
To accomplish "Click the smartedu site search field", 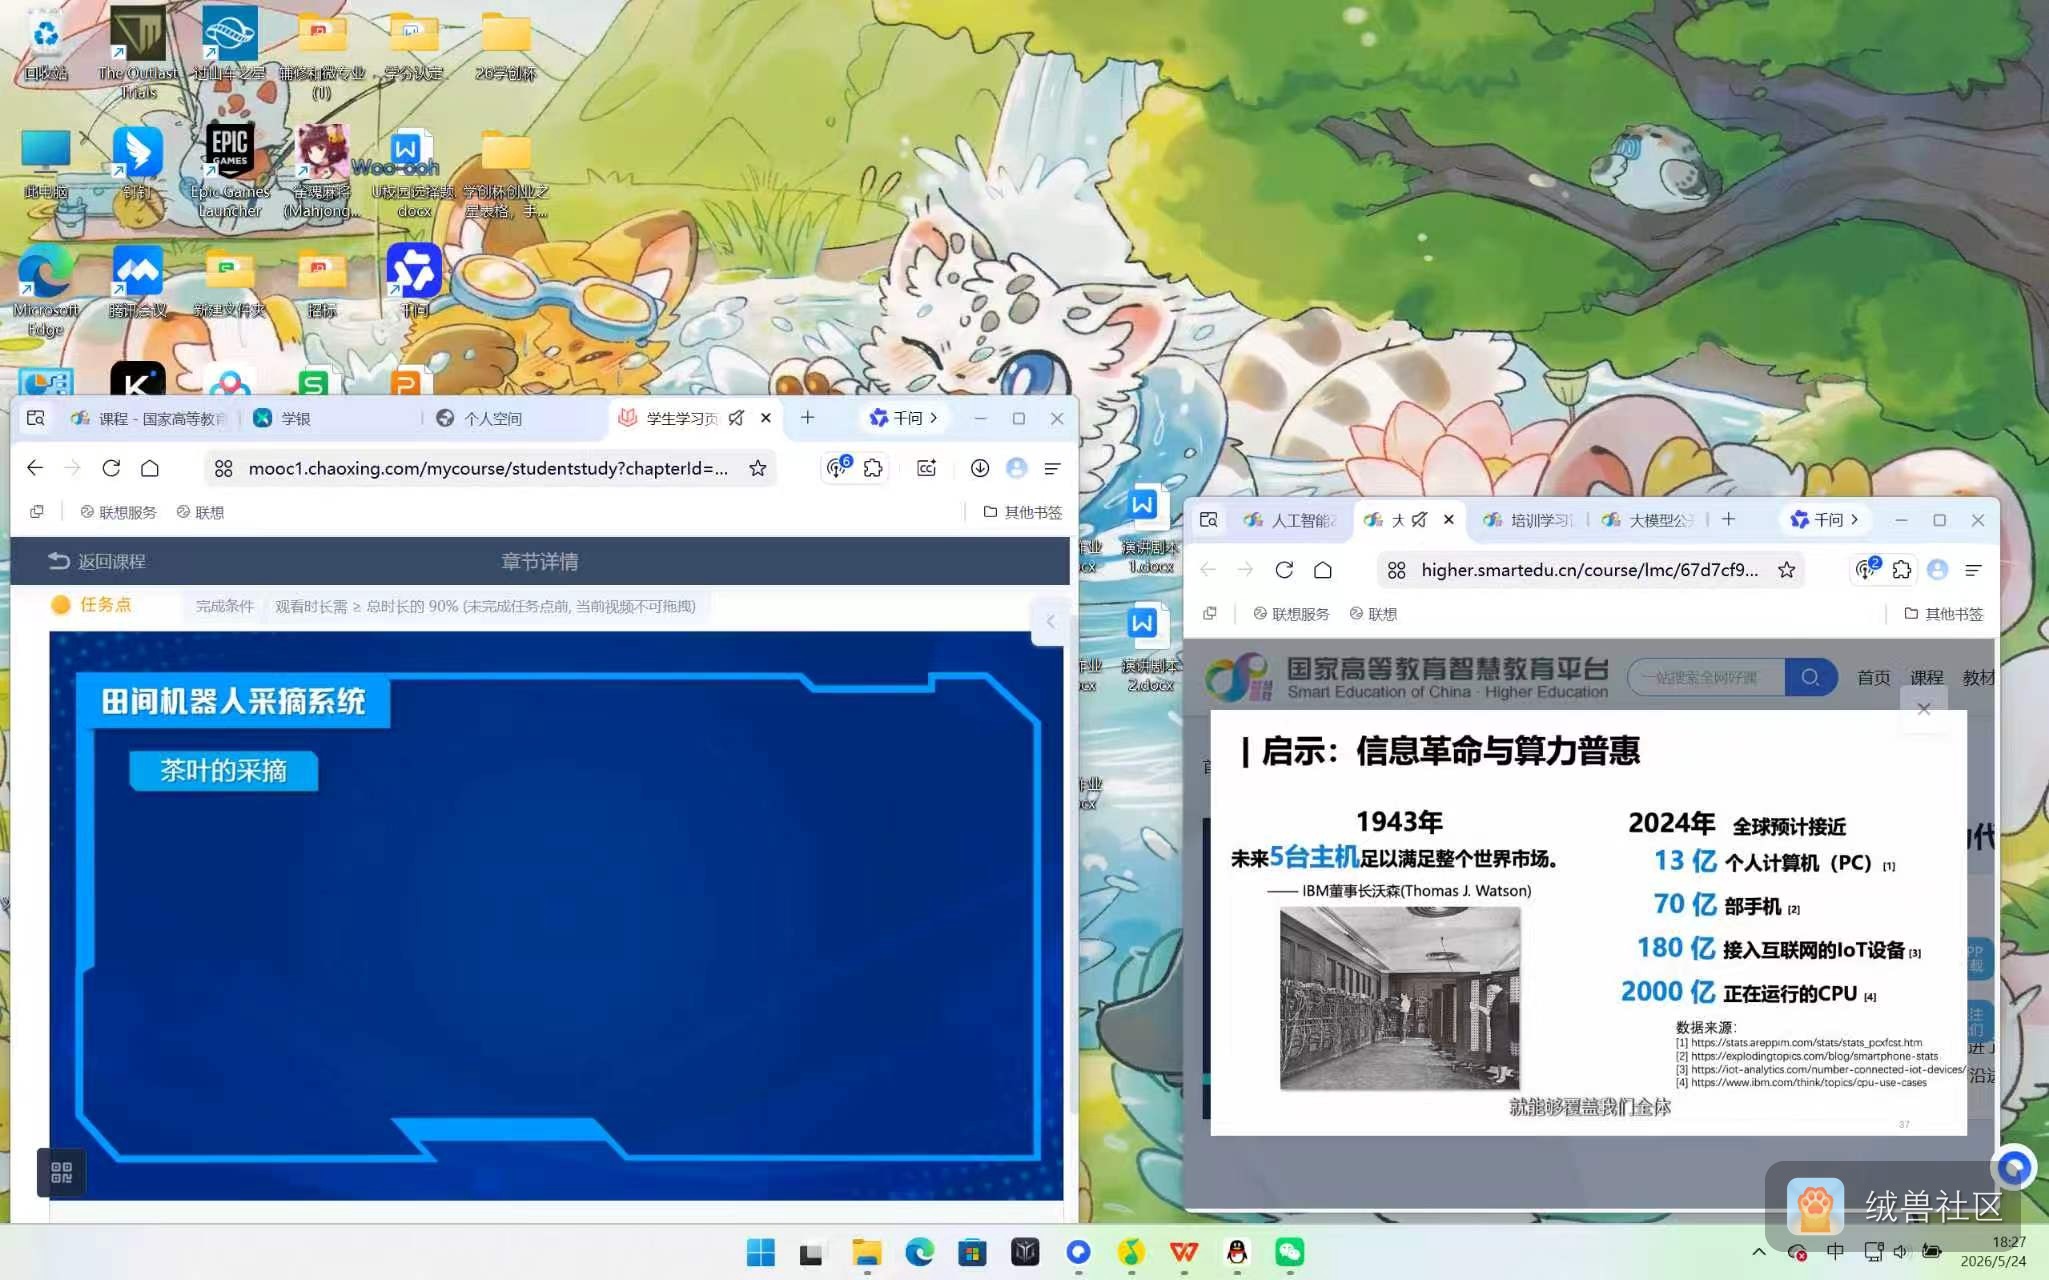I will 1706,677.
